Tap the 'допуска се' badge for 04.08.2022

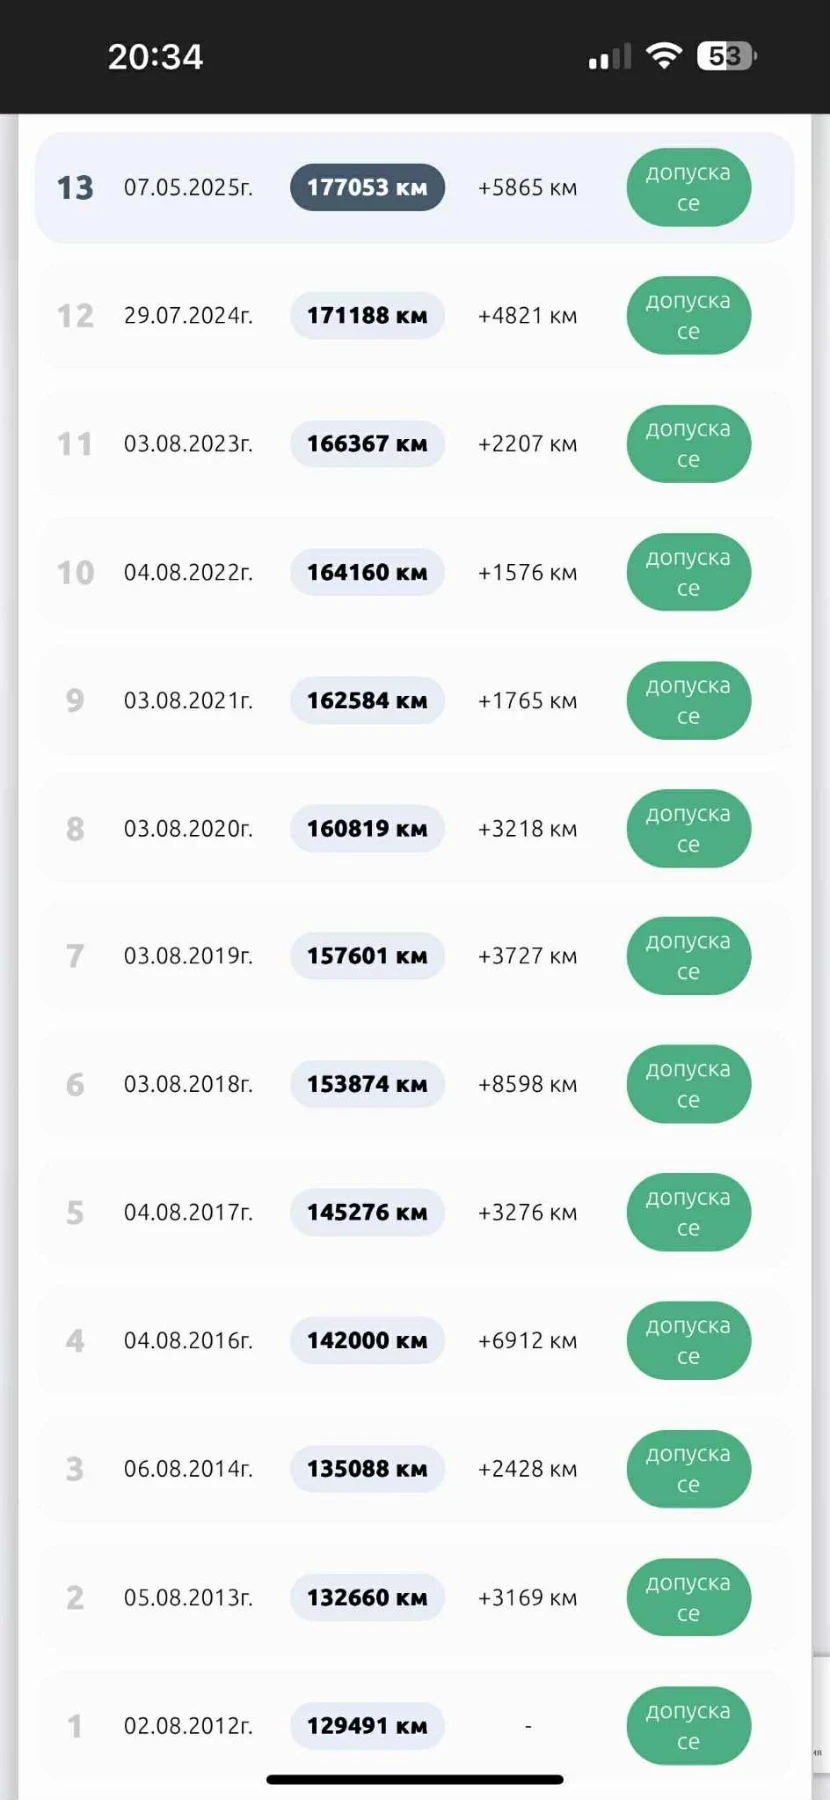tap(688, 573)
